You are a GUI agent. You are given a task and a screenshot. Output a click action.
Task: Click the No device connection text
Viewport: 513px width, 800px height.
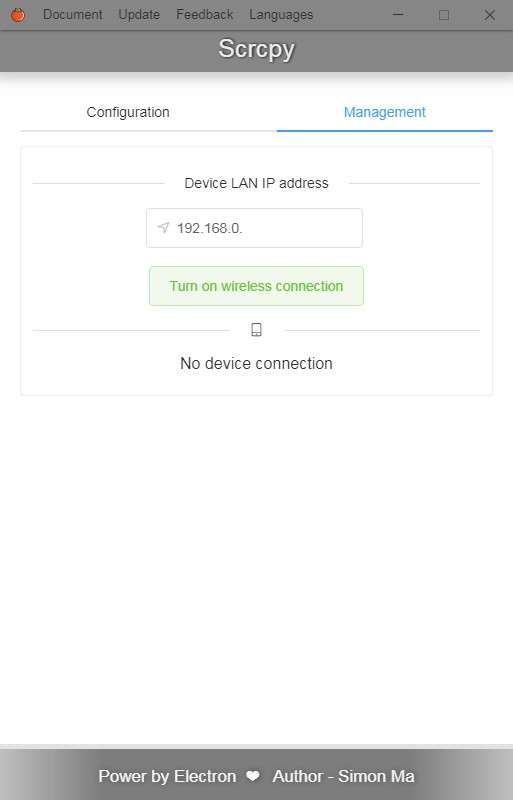click(x=256, y=363)
